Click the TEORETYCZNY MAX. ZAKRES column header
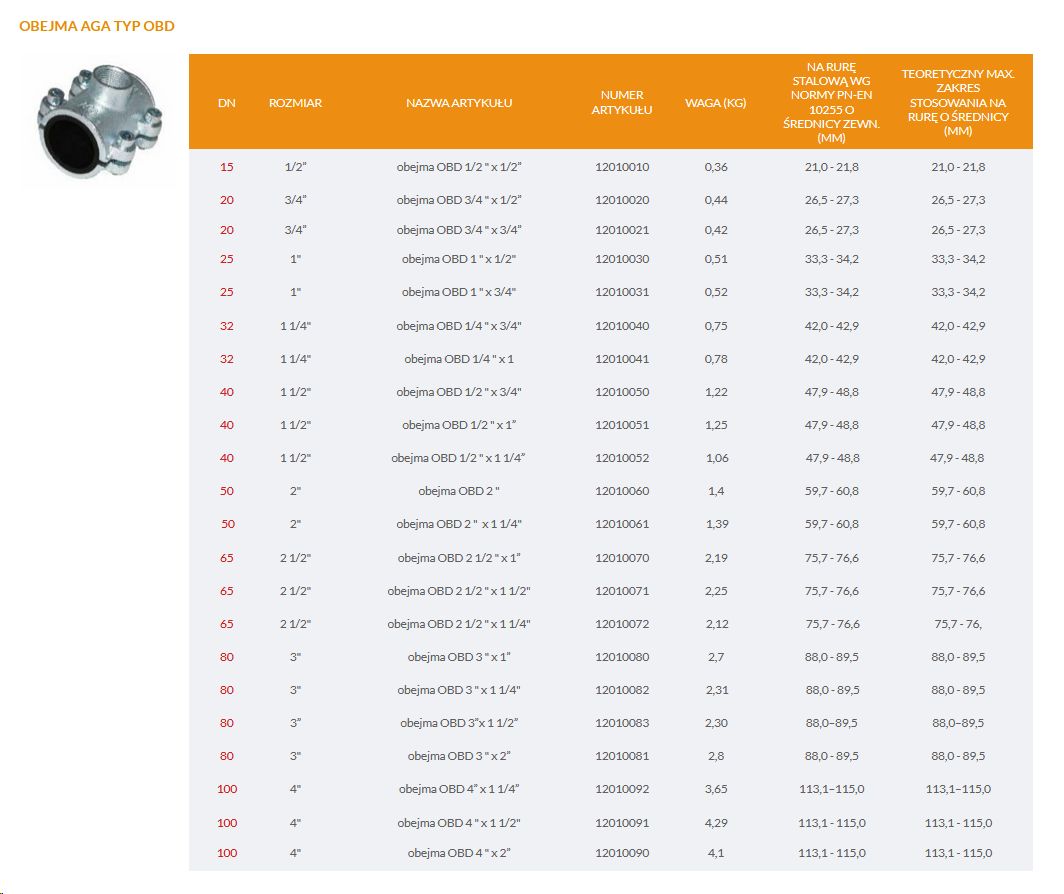1064x894 pixels. [x=957, y=103]
